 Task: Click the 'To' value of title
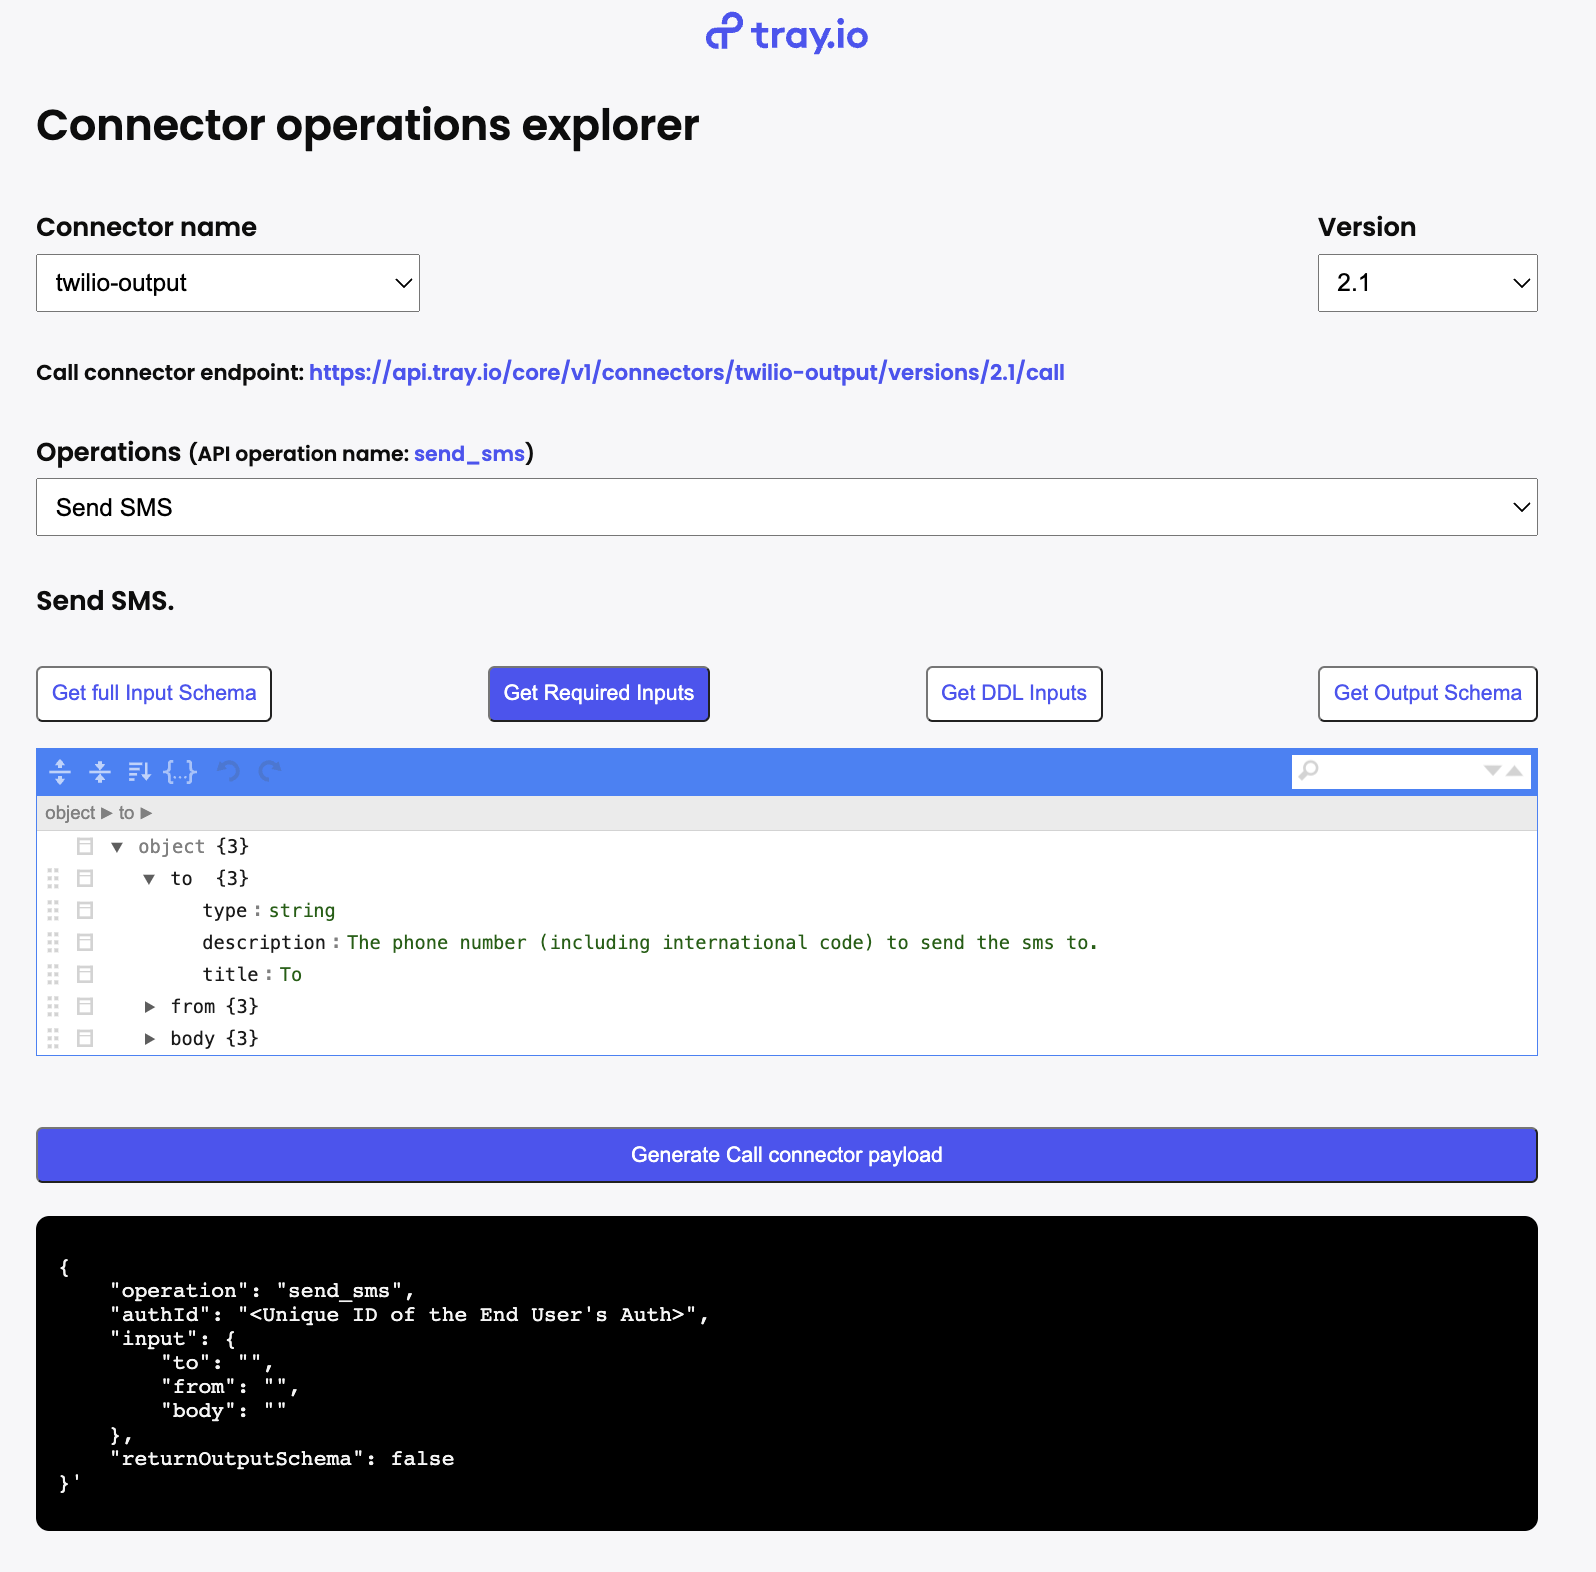pos(291,974)
